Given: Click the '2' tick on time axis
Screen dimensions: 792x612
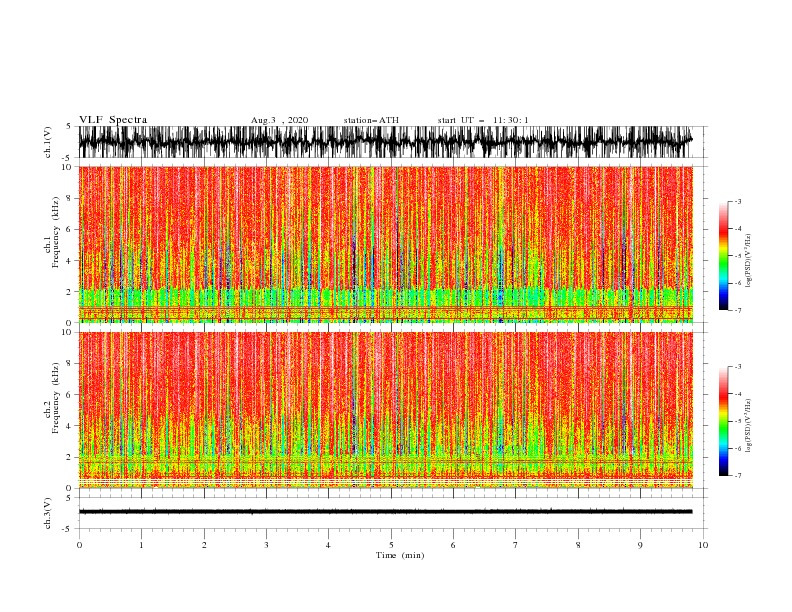Looking at the screenshot, I should [204, 545].
